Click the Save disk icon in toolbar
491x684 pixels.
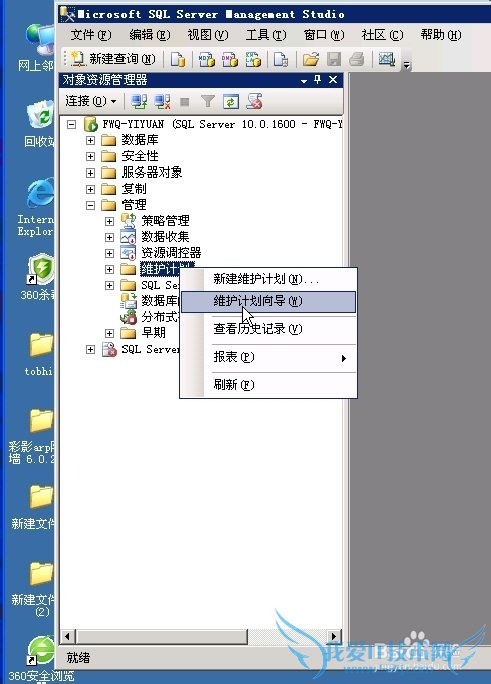coord(334,59)
